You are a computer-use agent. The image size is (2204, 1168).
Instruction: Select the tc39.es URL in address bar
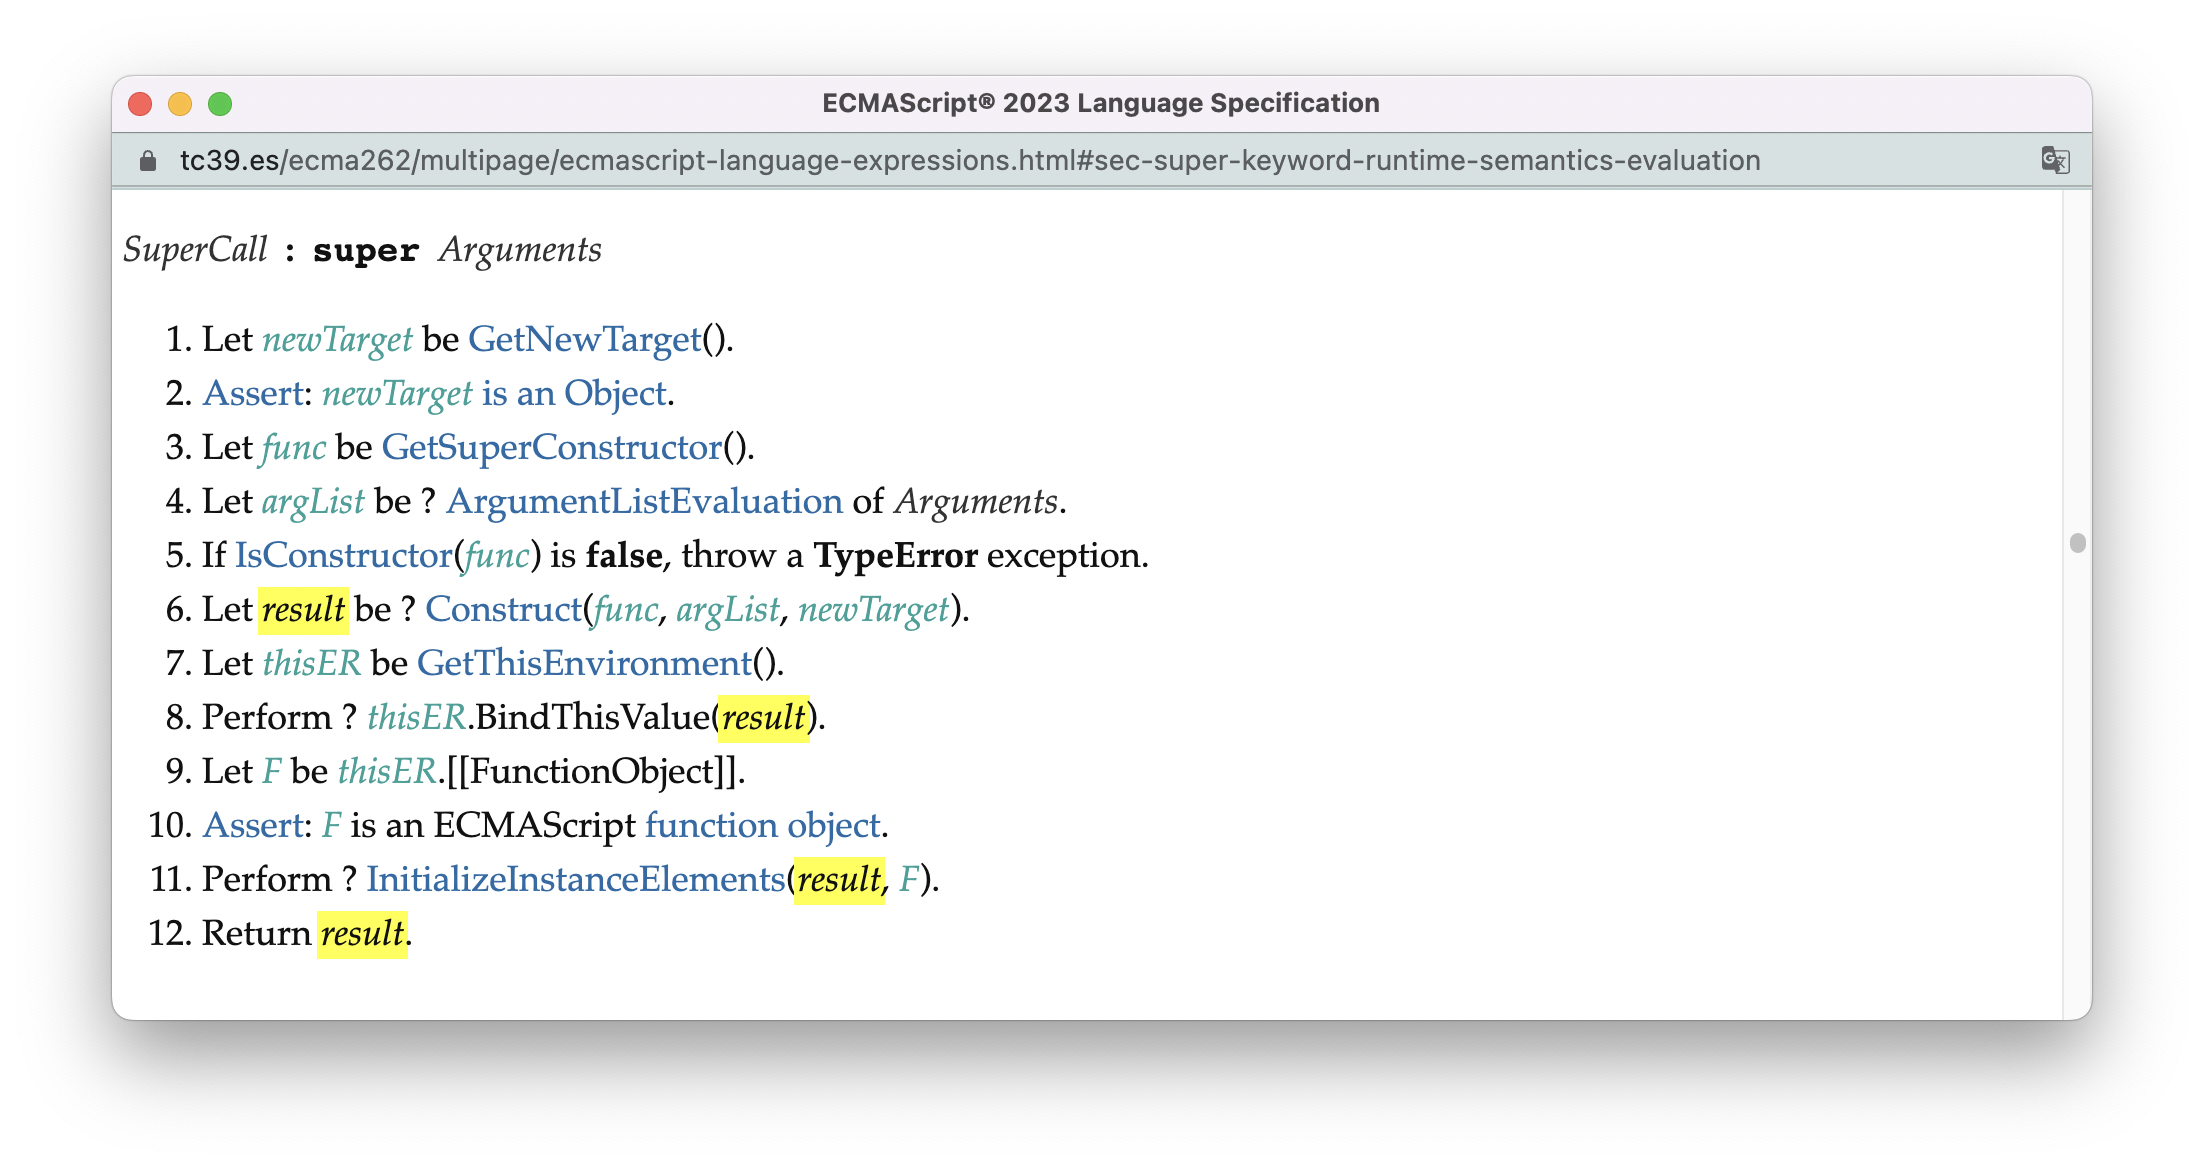pyautogui.click(x=970, y=160)
